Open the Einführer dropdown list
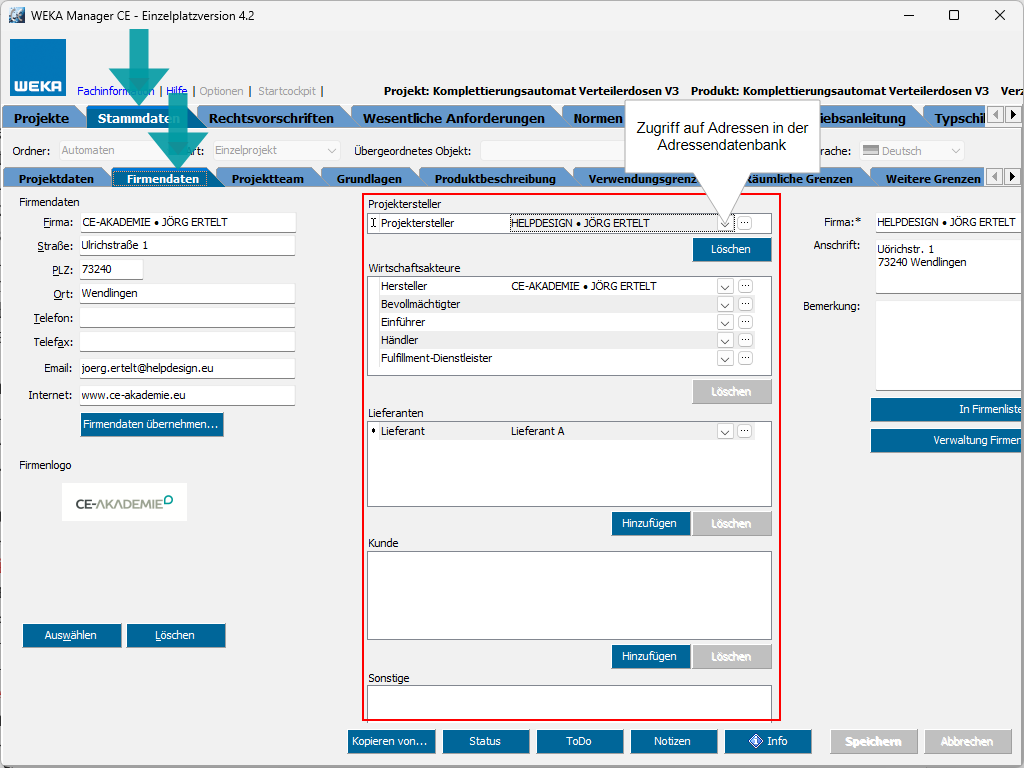 click(x=725, y=323)
